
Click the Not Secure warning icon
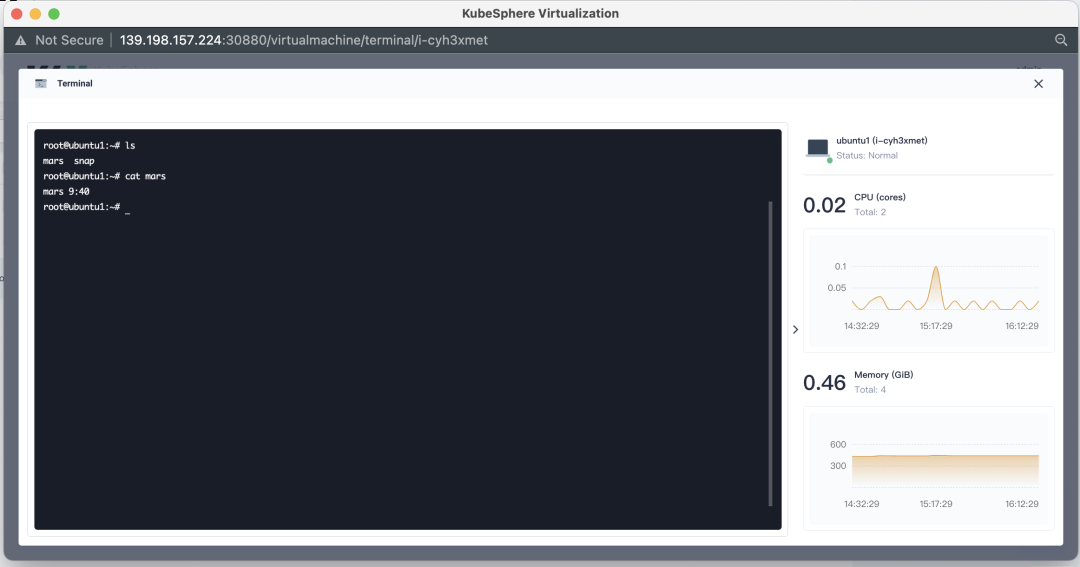tap(21, 41)
